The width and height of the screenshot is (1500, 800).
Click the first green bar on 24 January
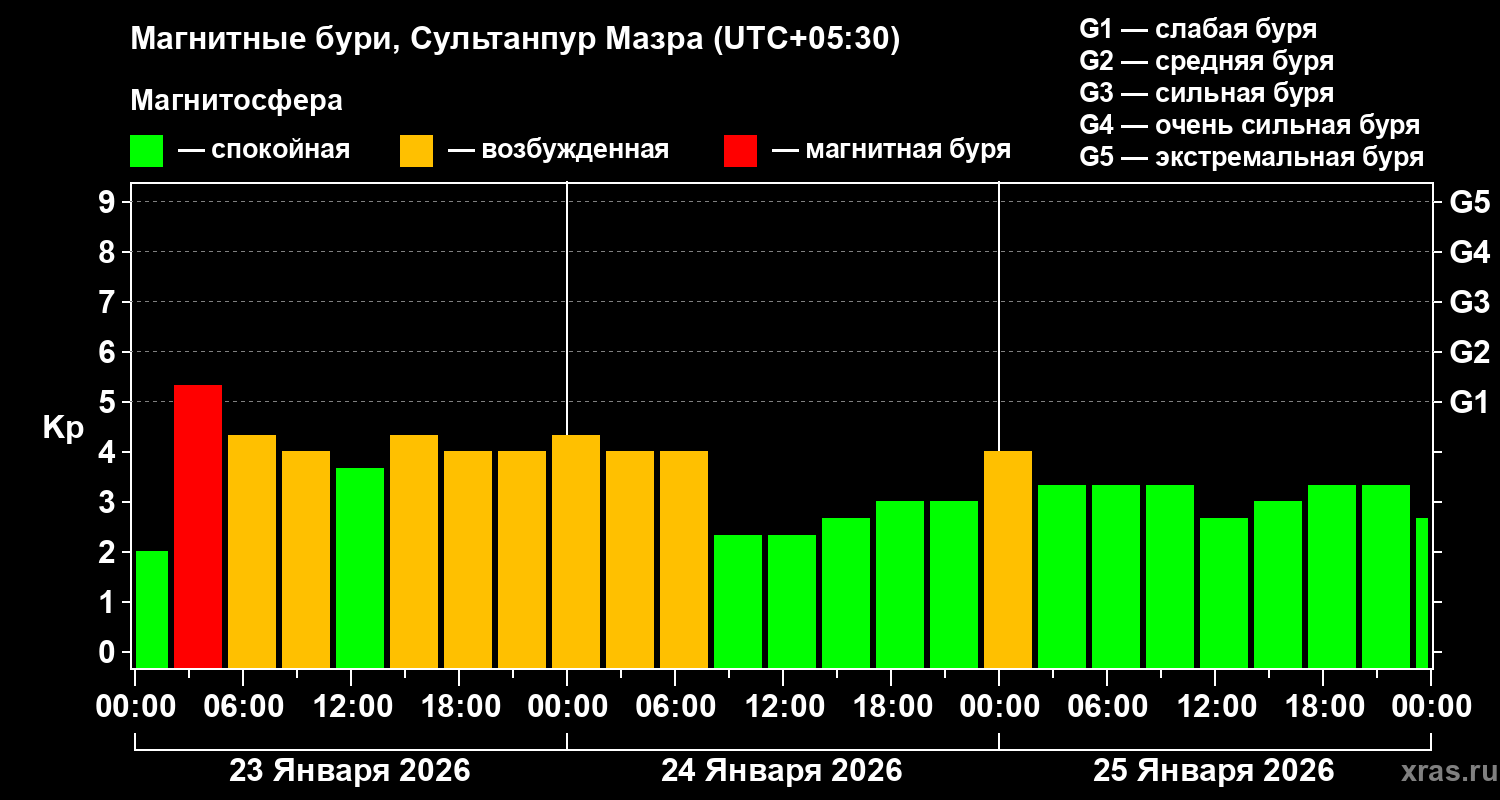[x=738, y=601]
